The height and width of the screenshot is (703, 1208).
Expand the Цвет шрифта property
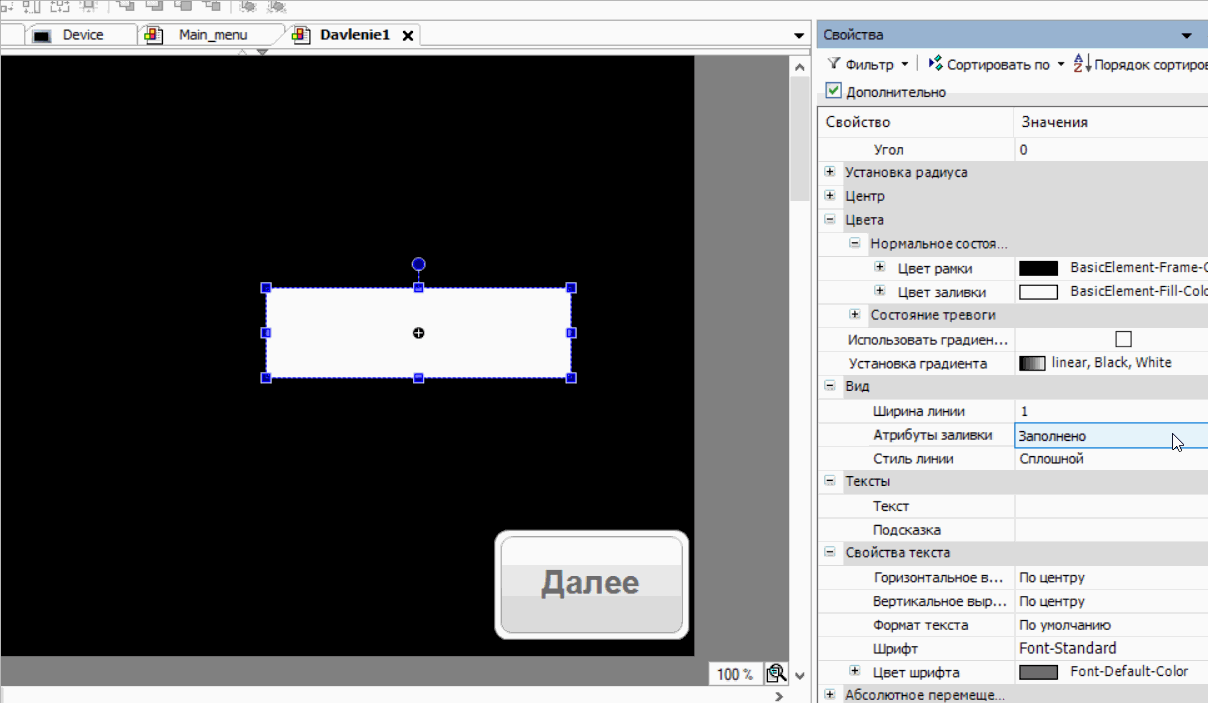tap(855, 671)
